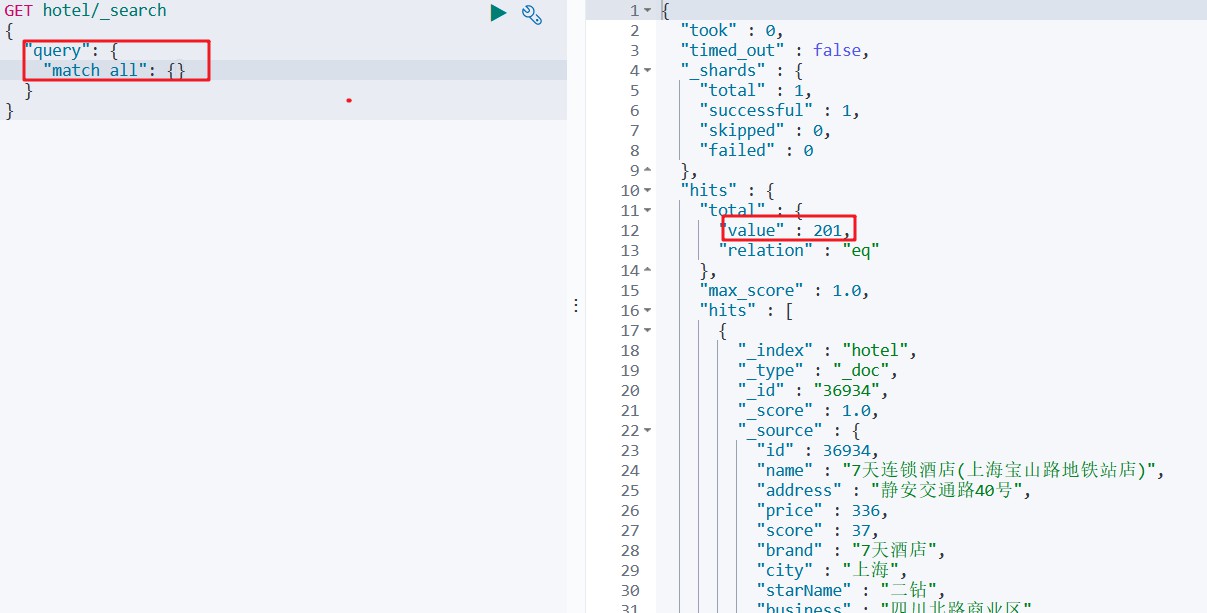
Task: Click the "brand" : "7天酒店" line
Action: pyautogui.click(x=851, y=550)
